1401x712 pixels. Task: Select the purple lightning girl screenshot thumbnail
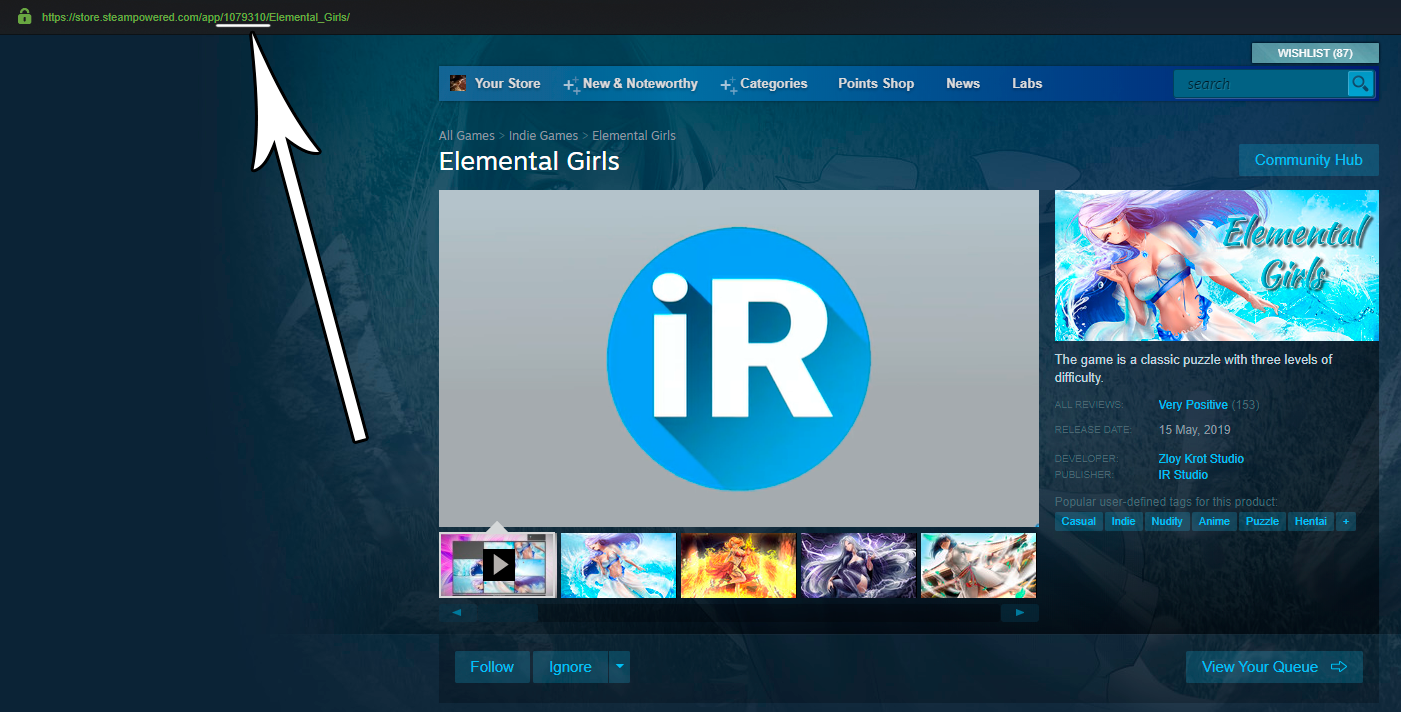(858, 565)
